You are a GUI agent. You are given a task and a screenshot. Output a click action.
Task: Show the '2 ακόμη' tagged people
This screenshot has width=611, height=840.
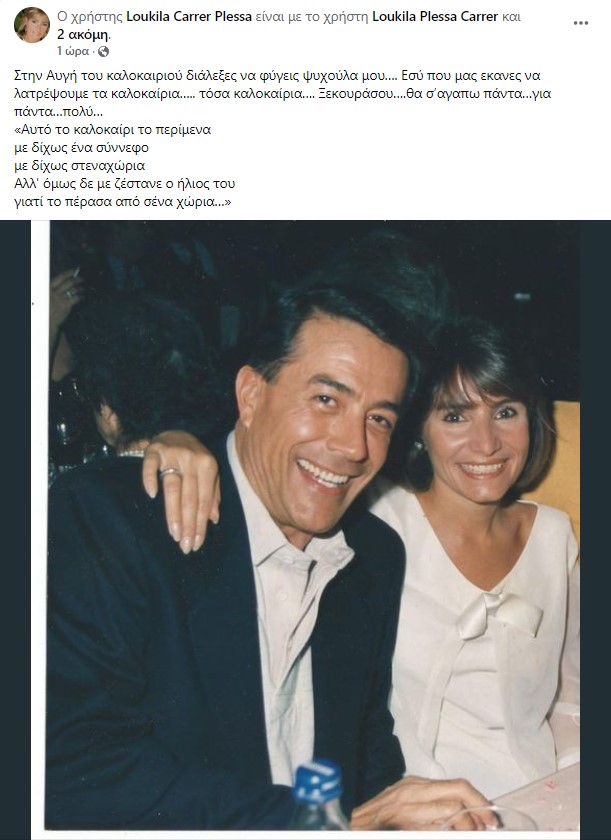(x=83, y=35)
